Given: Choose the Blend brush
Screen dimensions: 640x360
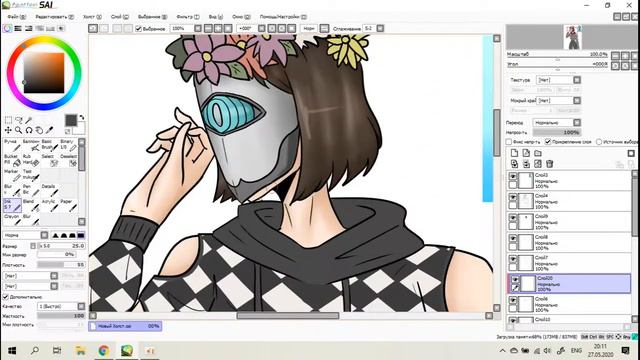Looking at the screenshot, I should click(31, 205).
